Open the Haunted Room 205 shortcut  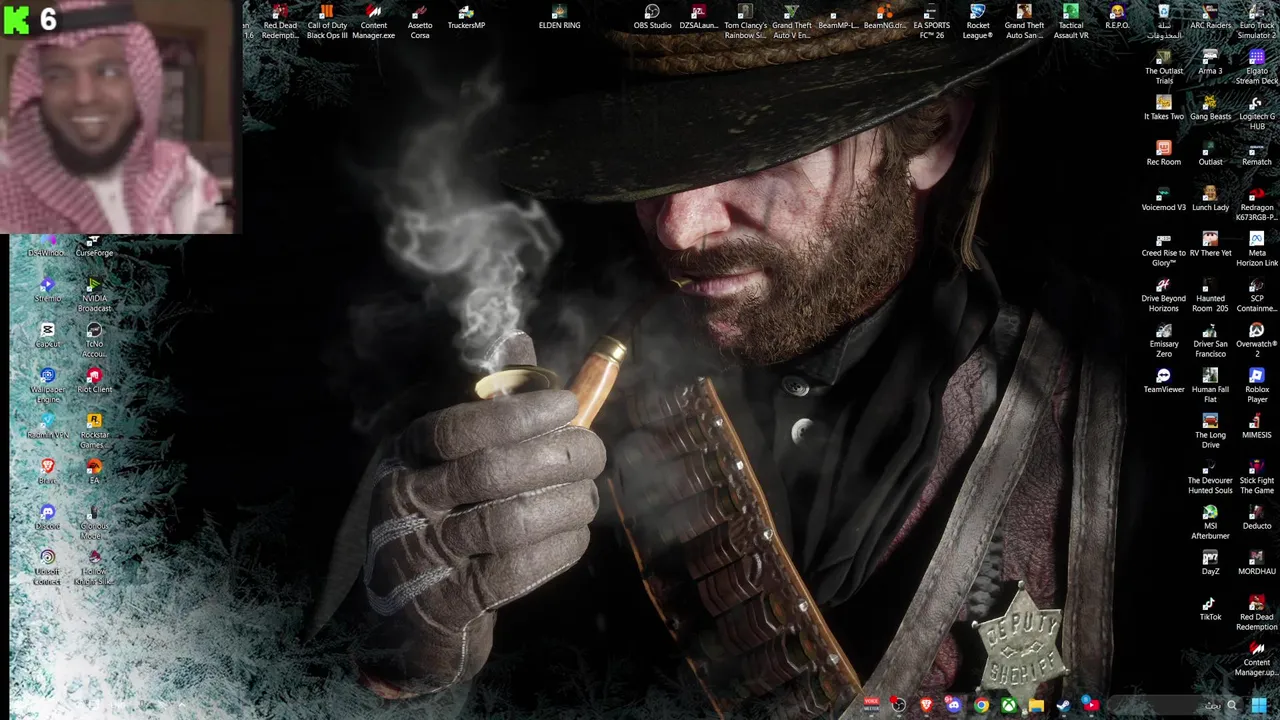click(1210, 294)
